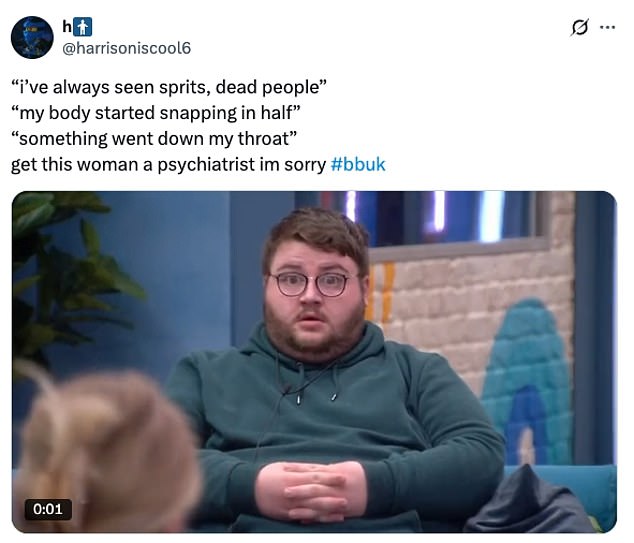Click the teal arch wall art
Image resolution: width=634 pixels, height=543 pixels.
click(x=528, y=384)
